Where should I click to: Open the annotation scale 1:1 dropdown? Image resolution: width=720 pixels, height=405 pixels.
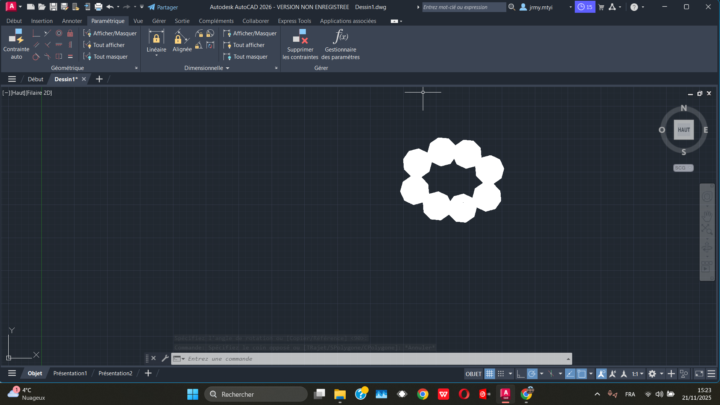coord(636,373)
